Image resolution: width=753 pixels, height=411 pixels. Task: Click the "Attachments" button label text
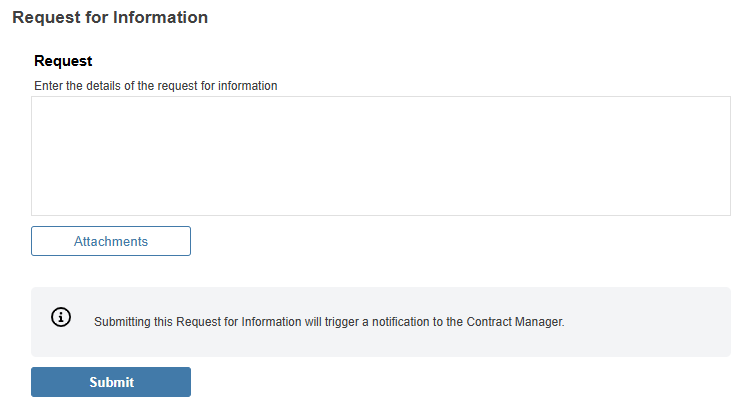click(x=111, y=241)
